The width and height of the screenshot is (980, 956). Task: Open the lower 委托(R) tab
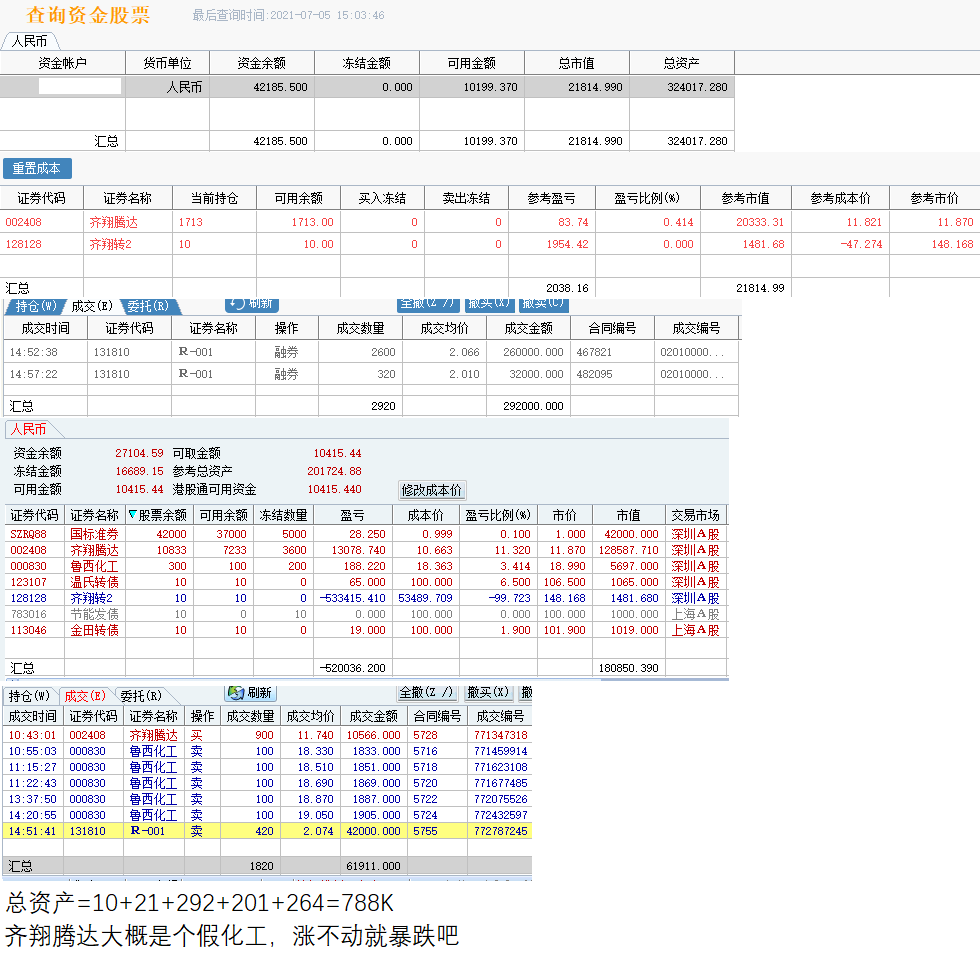coord(141,696)
